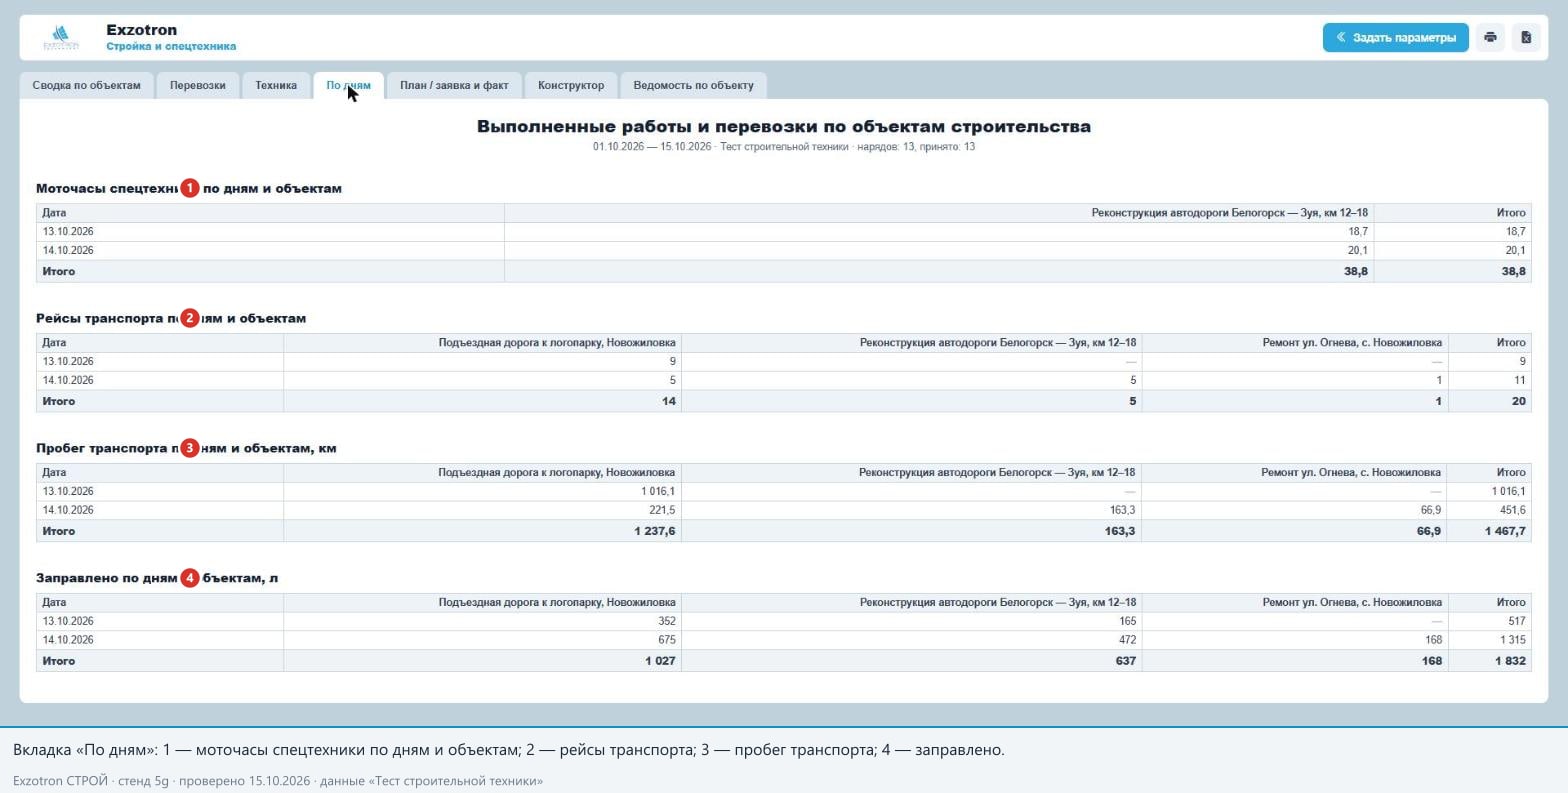Click the fuel value «675»
The height and width of the screenshot is (793, 1568).
[x=667, y=640]
